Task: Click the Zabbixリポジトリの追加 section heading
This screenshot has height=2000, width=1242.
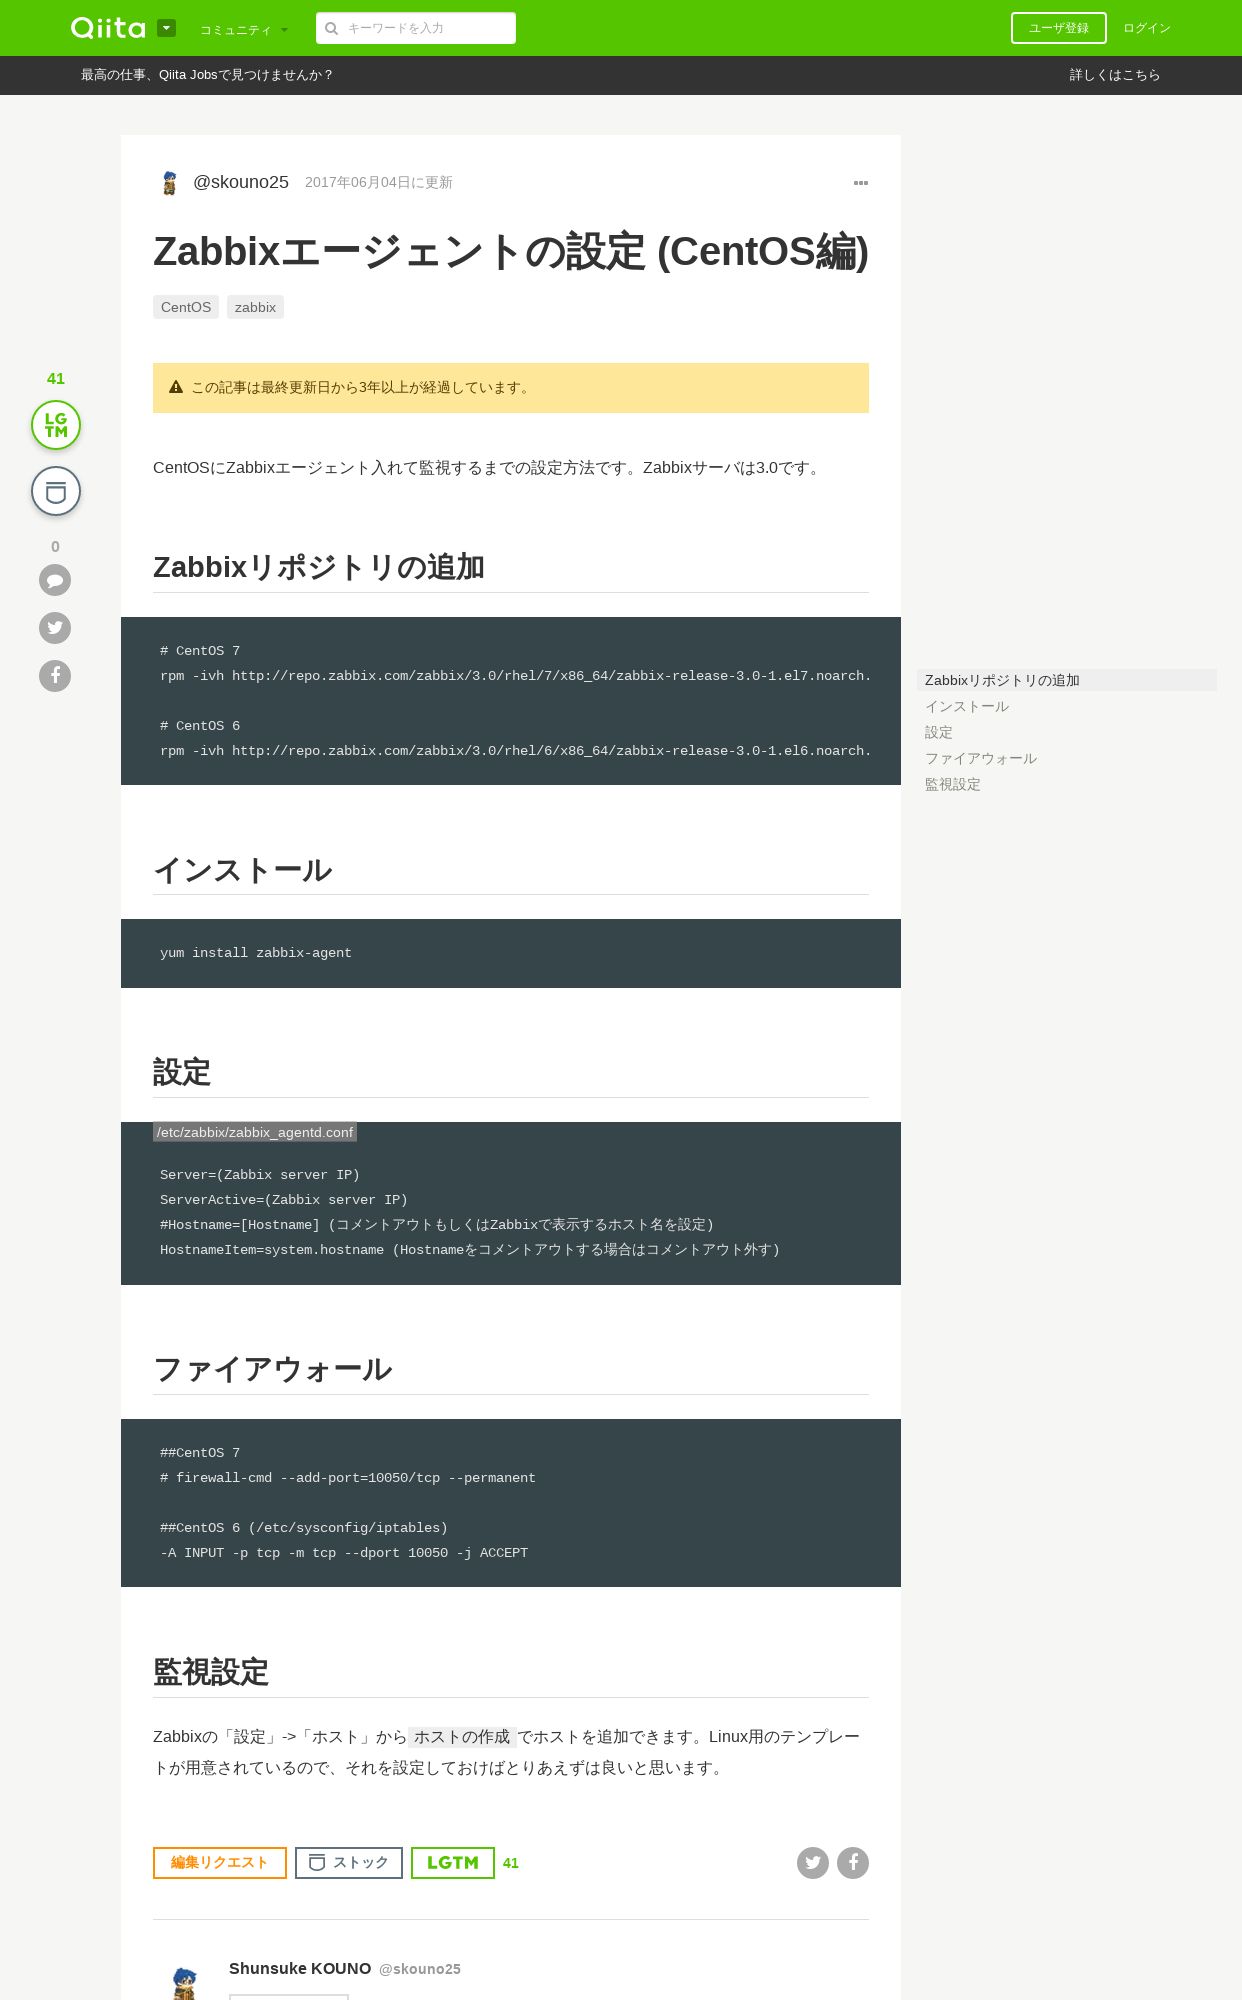Action: point(319,567)
